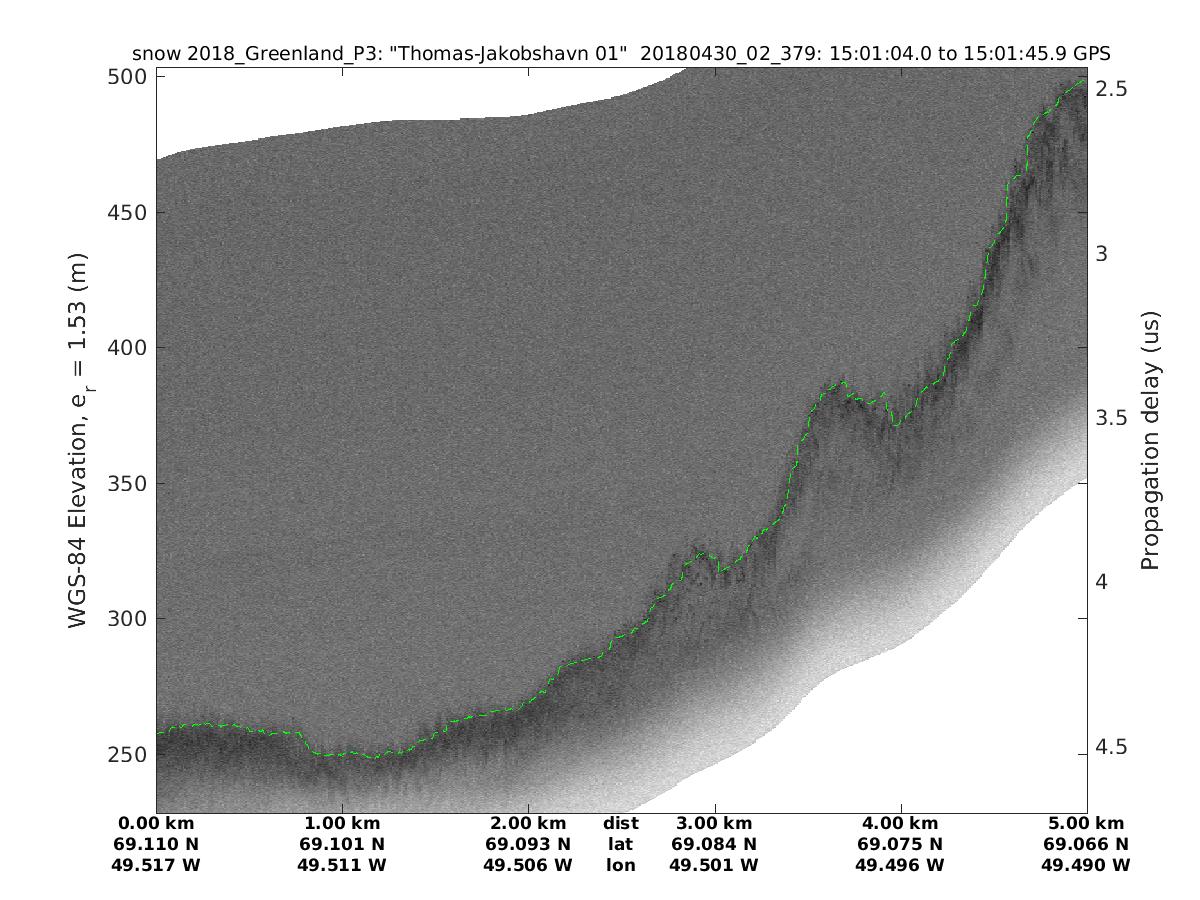Click the 0.00 km distance label

156,824
